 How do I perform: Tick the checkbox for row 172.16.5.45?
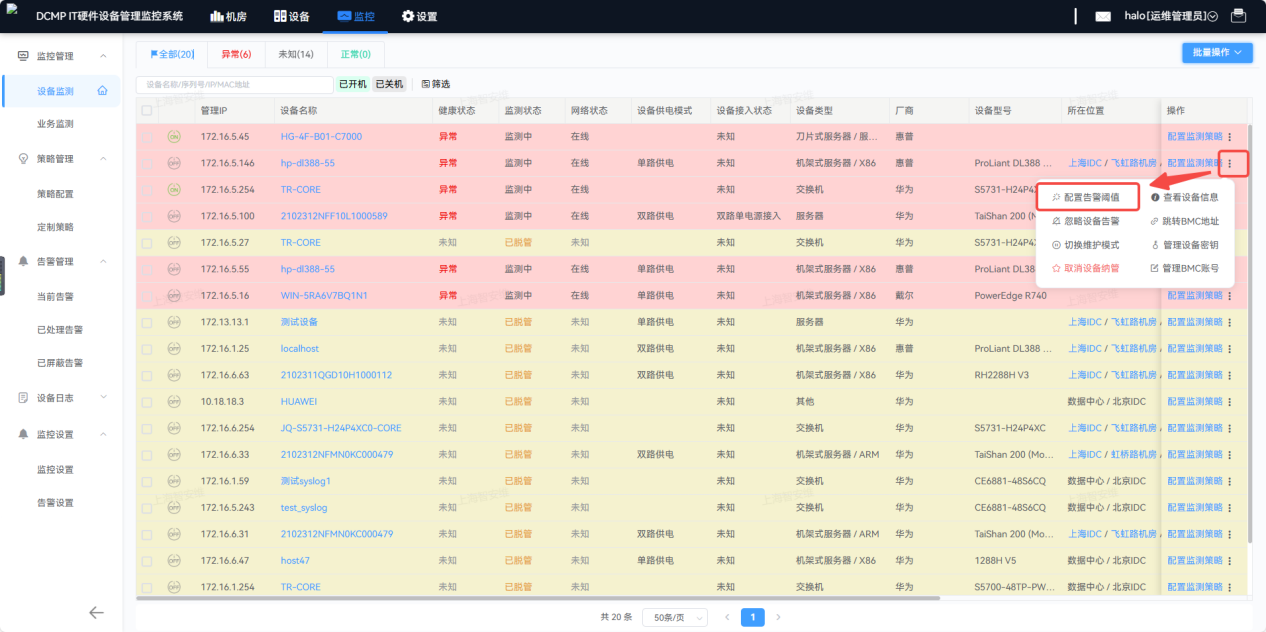[147, 137]
